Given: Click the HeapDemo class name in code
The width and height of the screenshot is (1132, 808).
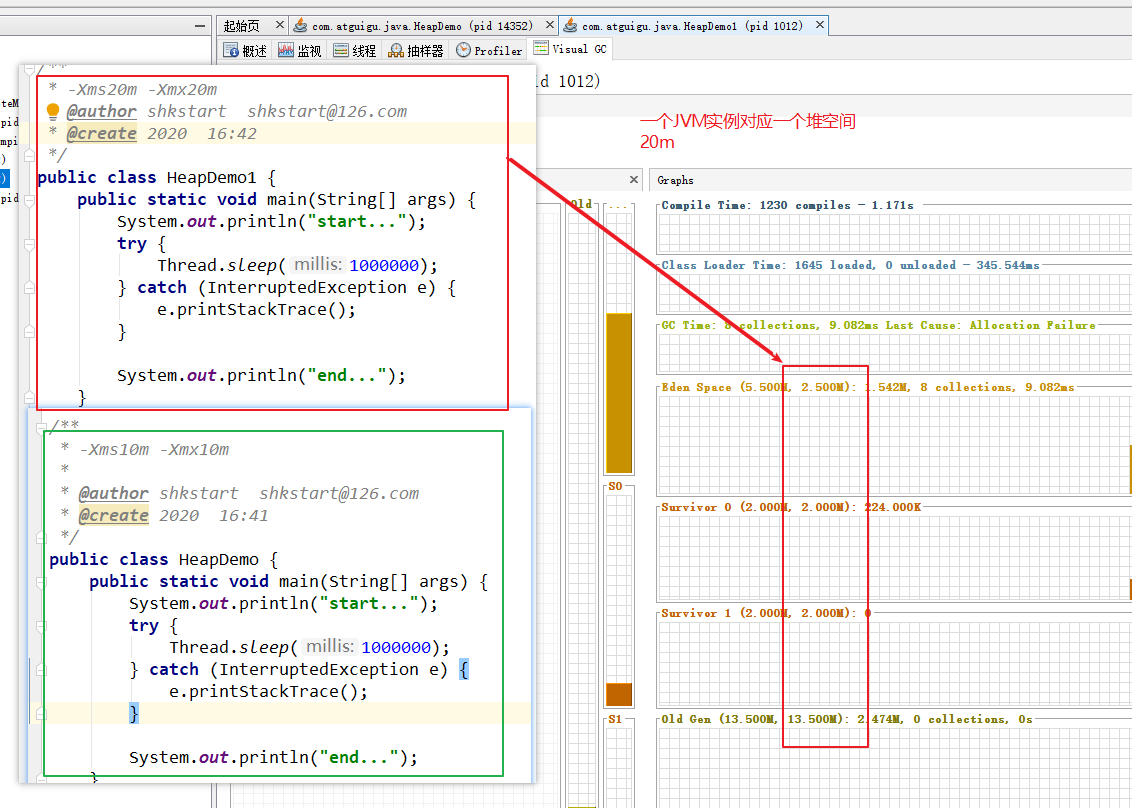Looking at the screenshot, I should (219, 560).
